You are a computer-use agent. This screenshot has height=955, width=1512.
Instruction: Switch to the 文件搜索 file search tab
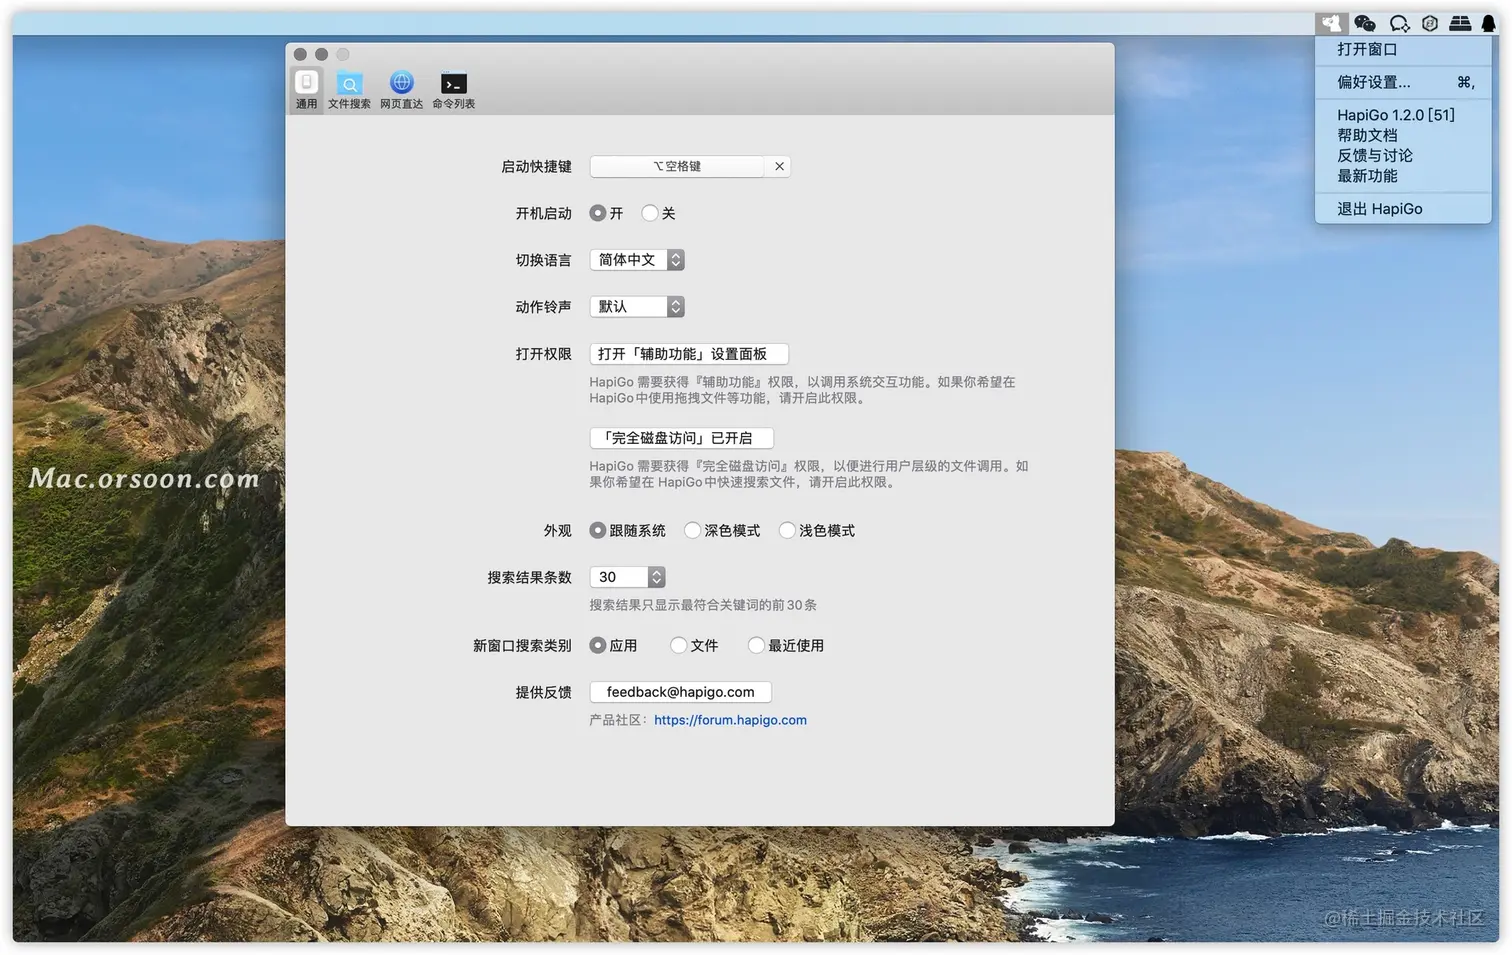(349, 90)
